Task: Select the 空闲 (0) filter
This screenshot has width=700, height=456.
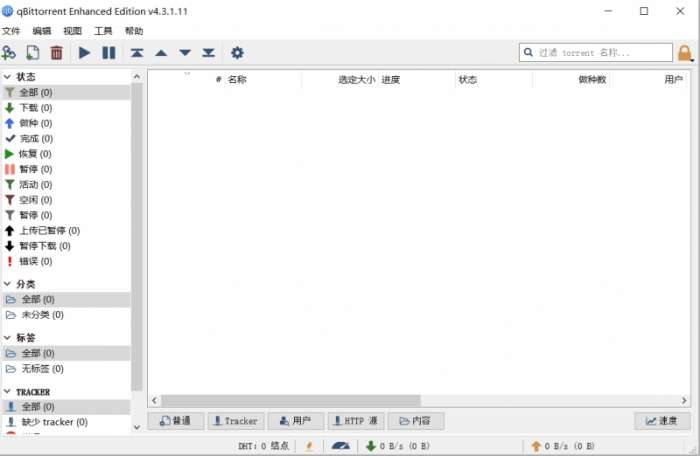Action: point(66,200)
